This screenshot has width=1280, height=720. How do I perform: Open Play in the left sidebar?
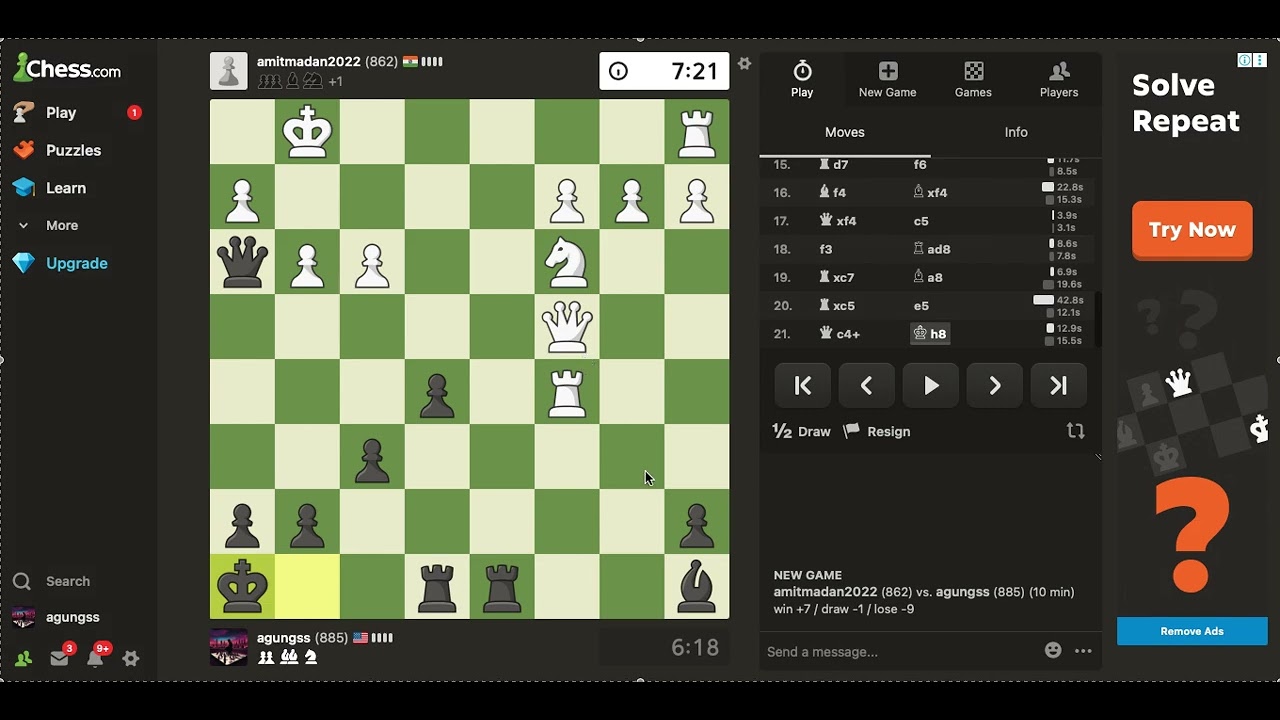point(60,113)
